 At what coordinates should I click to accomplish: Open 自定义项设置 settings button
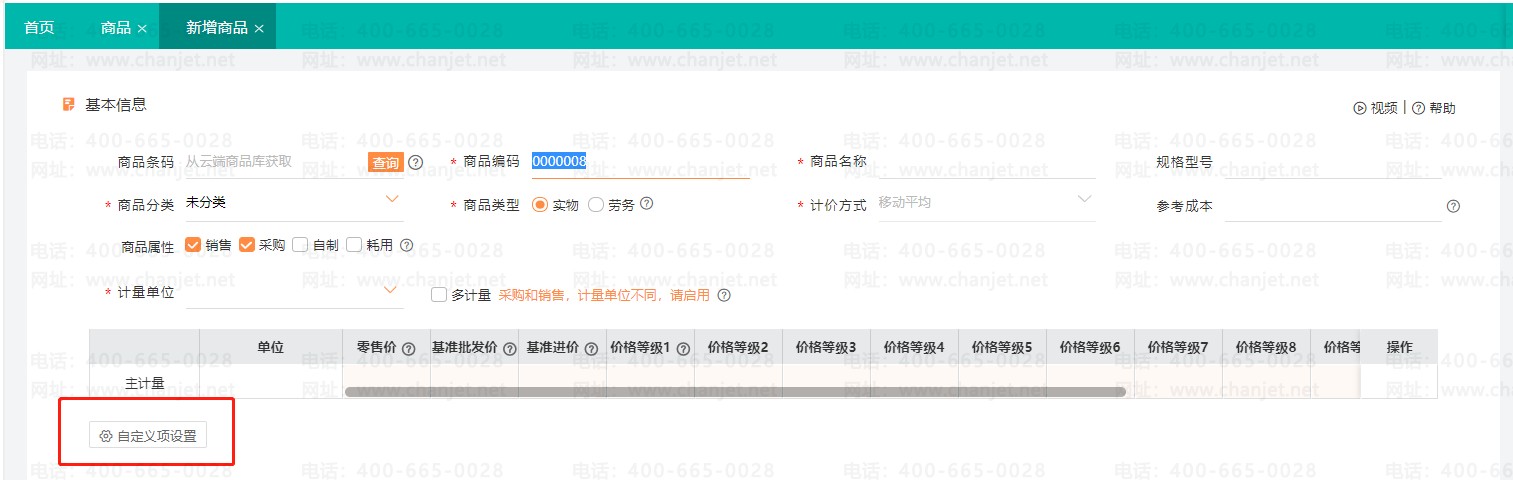[x=148, y=436]
